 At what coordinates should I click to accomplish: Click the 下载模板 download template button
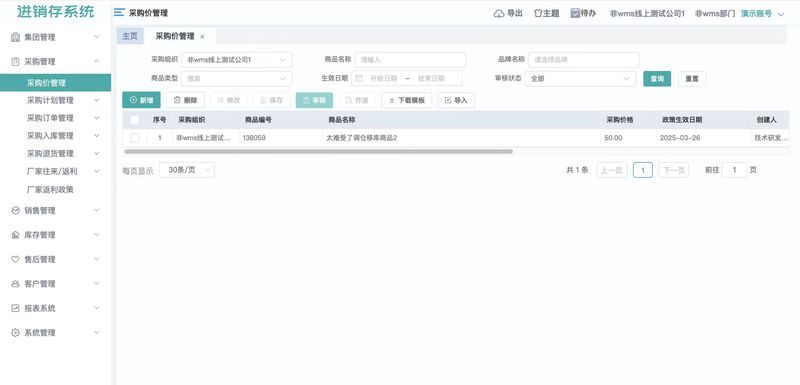point(407,100)
